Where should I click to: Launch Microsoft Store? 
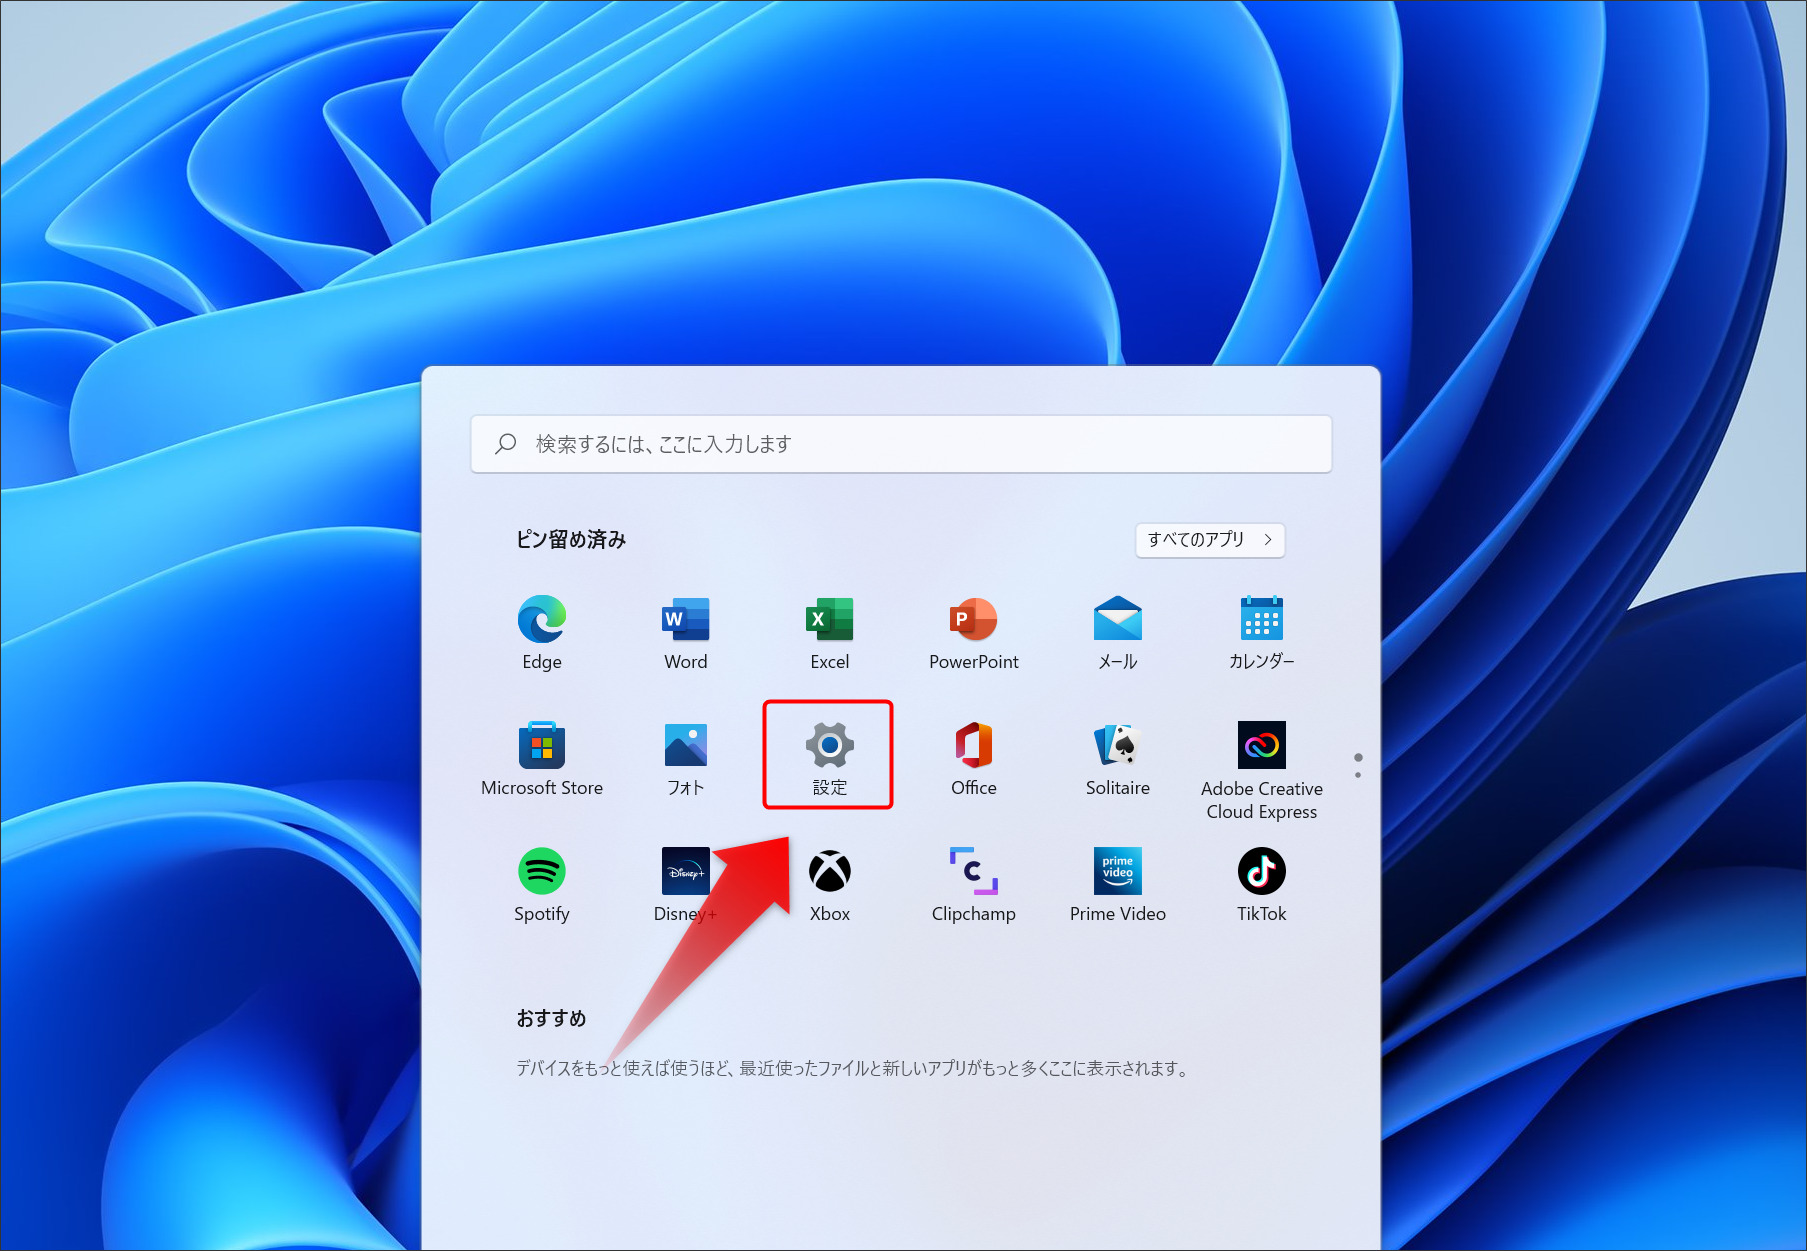pyautogui.click(x=541, y=759)
